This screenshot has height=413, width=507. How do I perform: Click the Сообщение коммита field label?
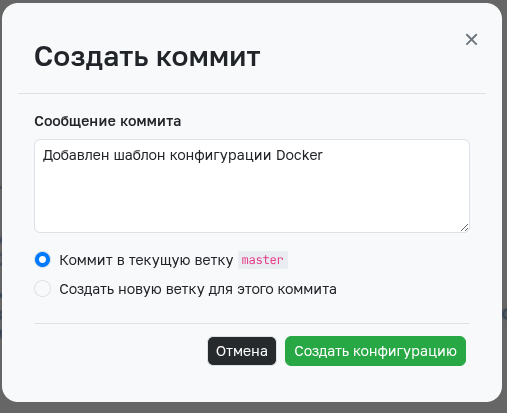tap(108, 121)
